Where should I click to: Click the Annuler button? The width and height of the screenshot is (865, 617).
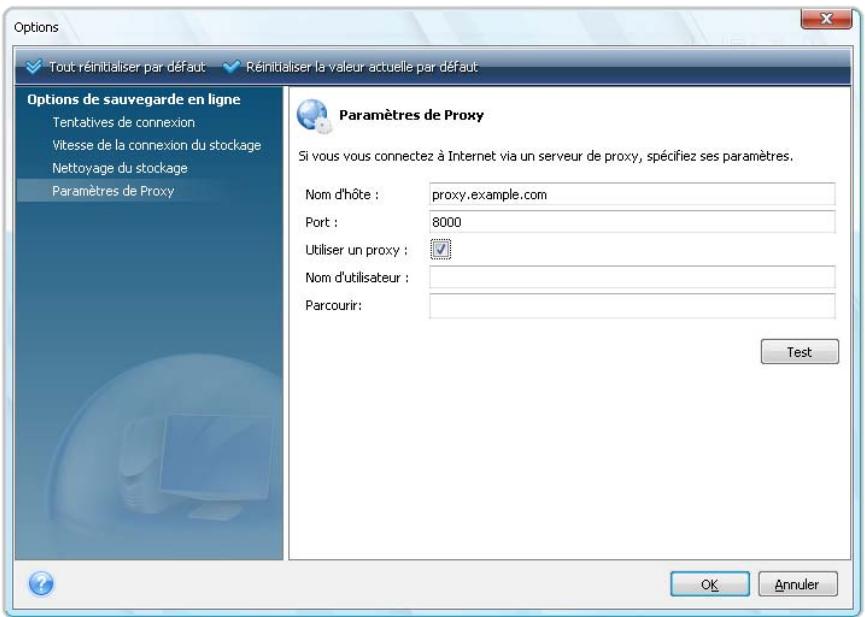point(798,584)
